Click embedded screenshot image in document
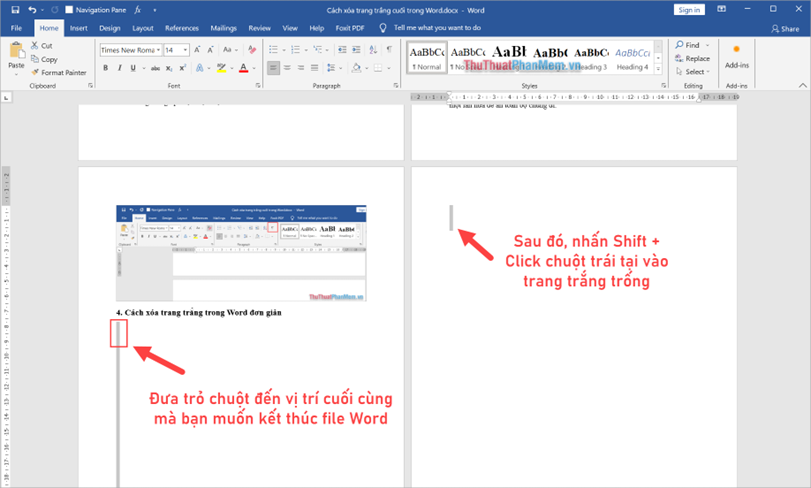The image size is (811, 488). [x=241, y=253]
